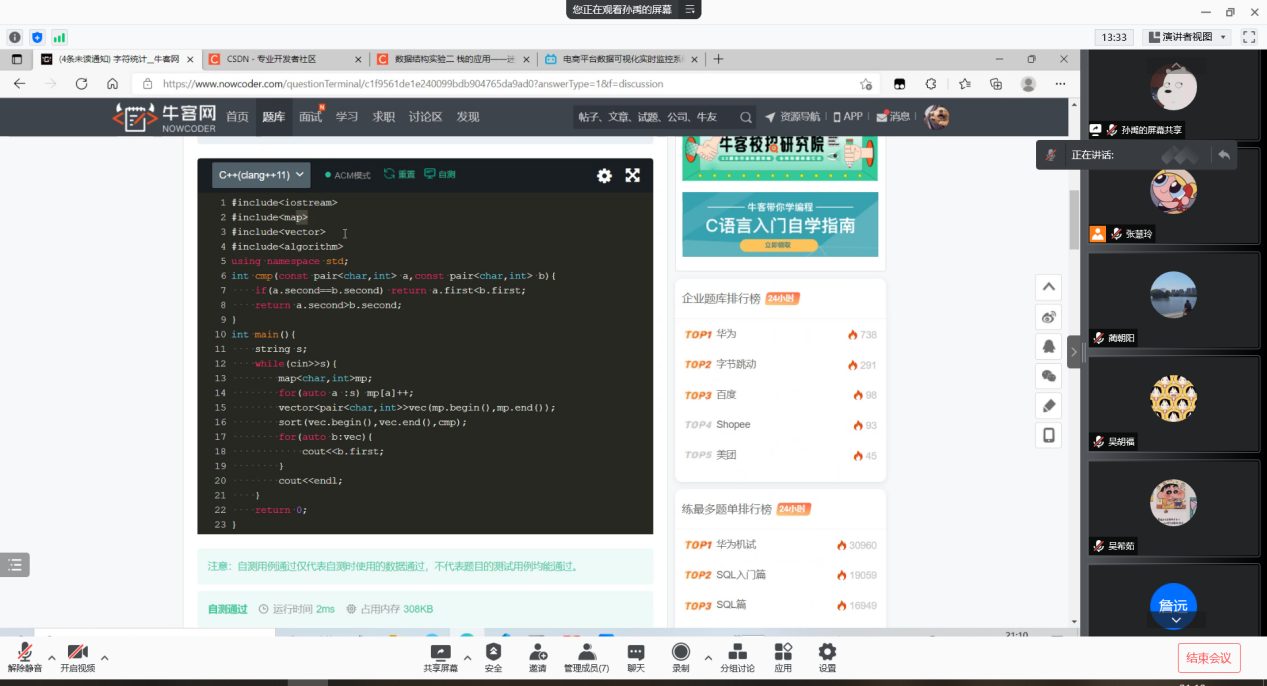
Task: Open the meeting 安全 security icon
Action: [493, 656]
